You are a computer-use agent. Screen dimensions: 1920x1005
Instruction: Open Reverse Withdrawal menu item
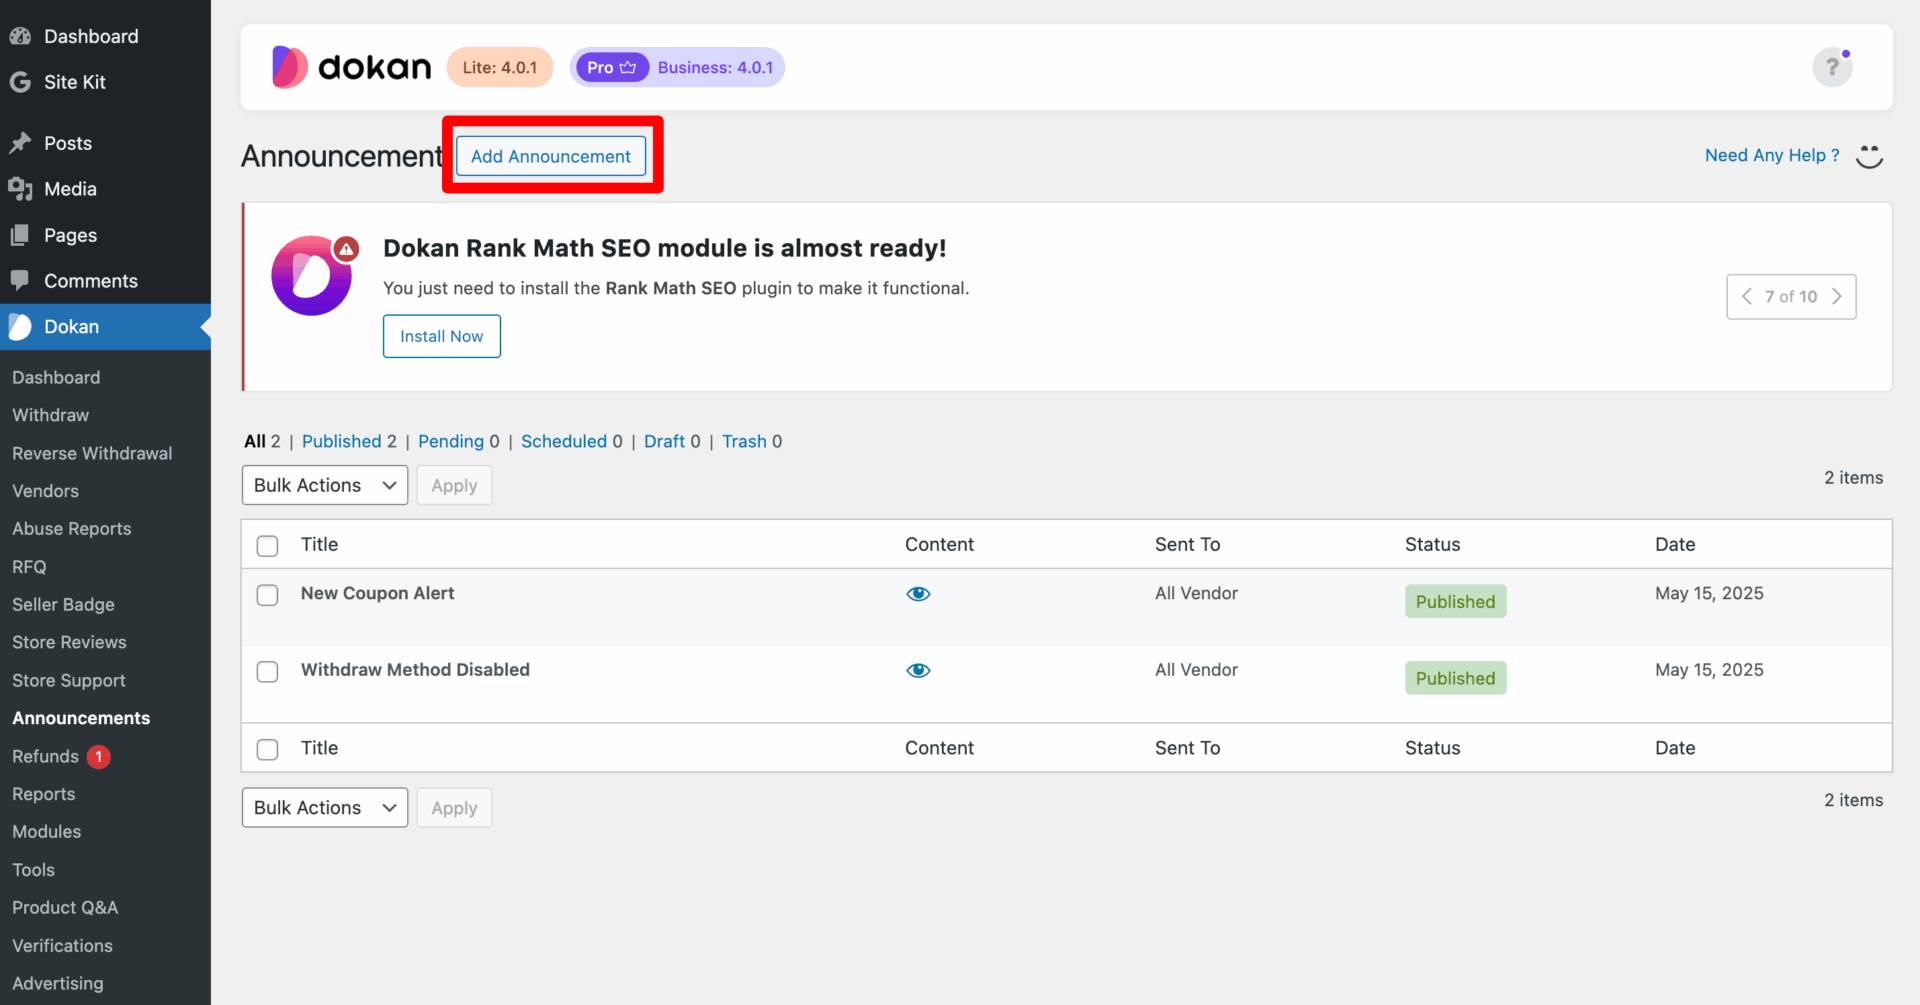pyautogui.click(x=92, y=453)
